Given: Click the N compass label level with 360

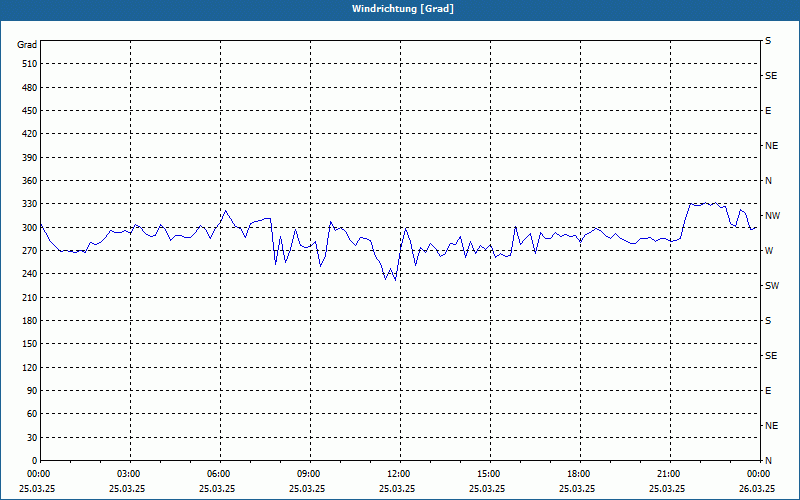Looking at the screenshot, I should click(x=768, y=181).
